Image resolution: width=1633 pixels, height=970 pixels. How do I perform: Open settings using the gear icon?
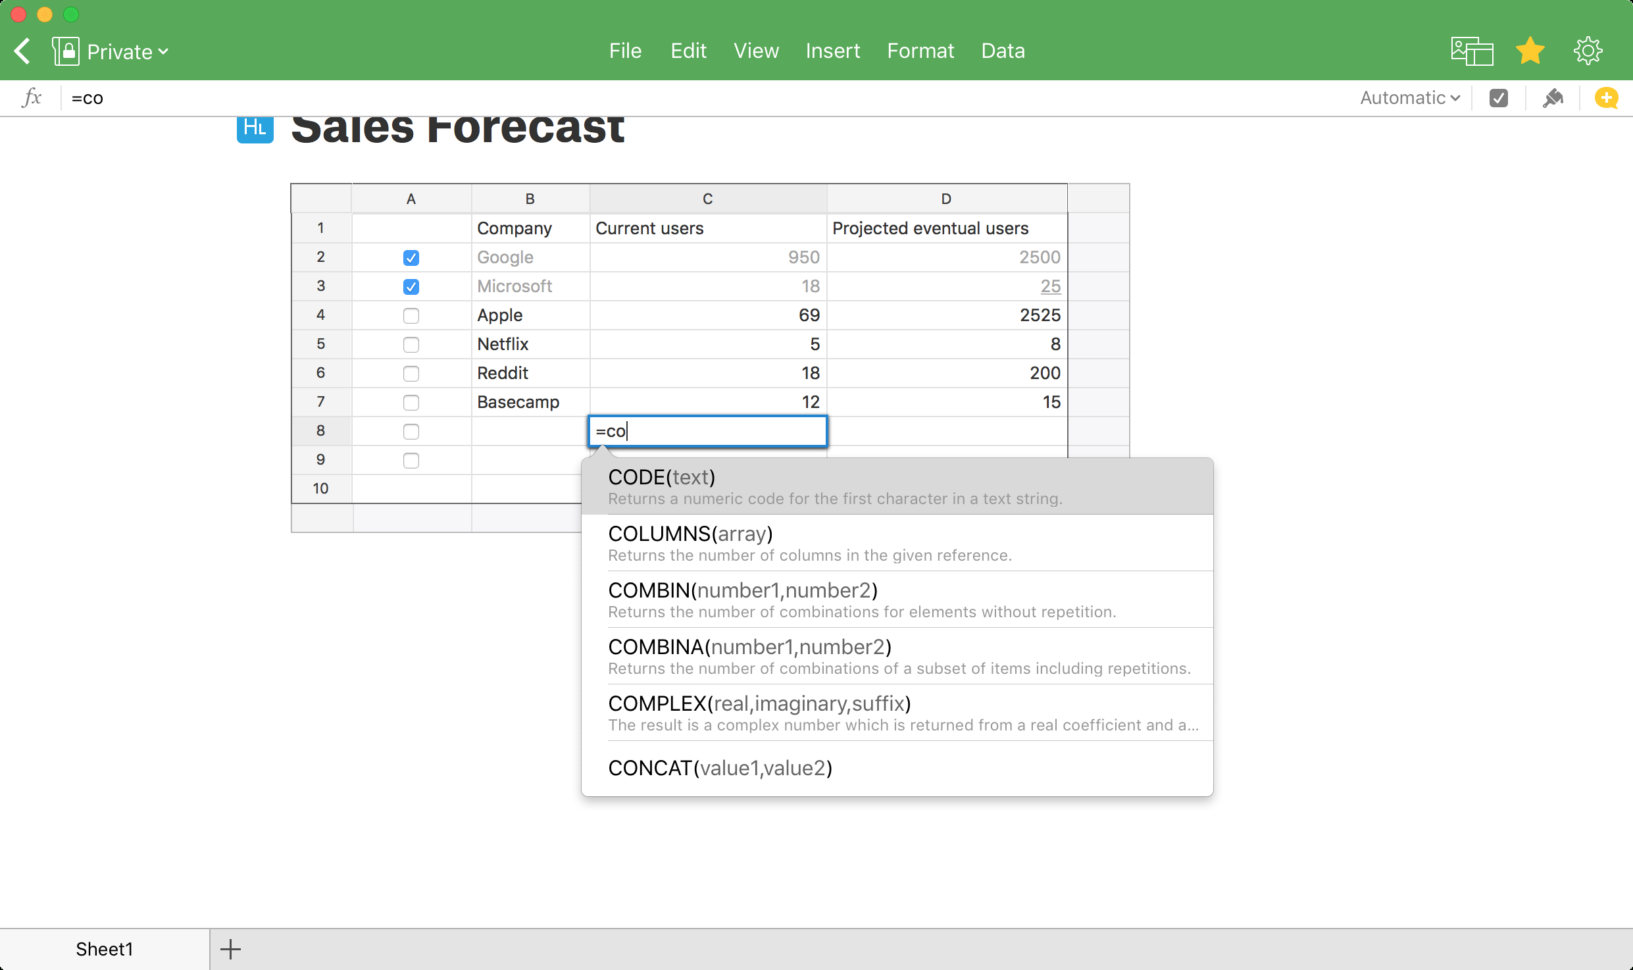click(x=1588, y=50)
